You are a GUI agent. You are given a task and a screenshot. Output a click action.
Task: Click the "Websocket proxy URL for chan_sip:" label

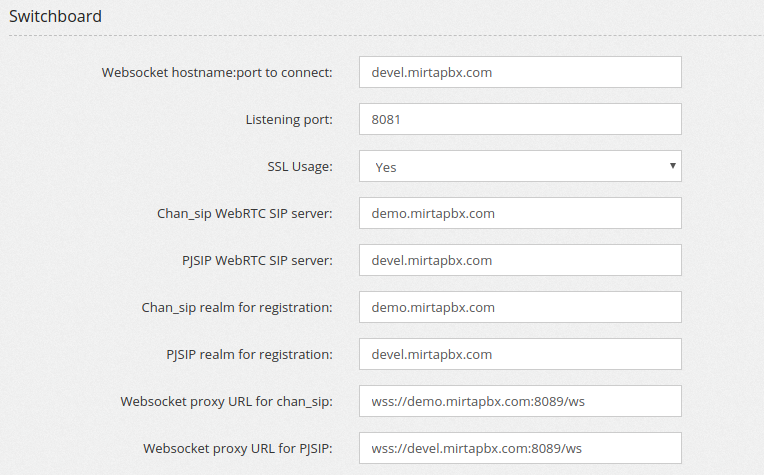pyautogui.click(x=227, y=401)
